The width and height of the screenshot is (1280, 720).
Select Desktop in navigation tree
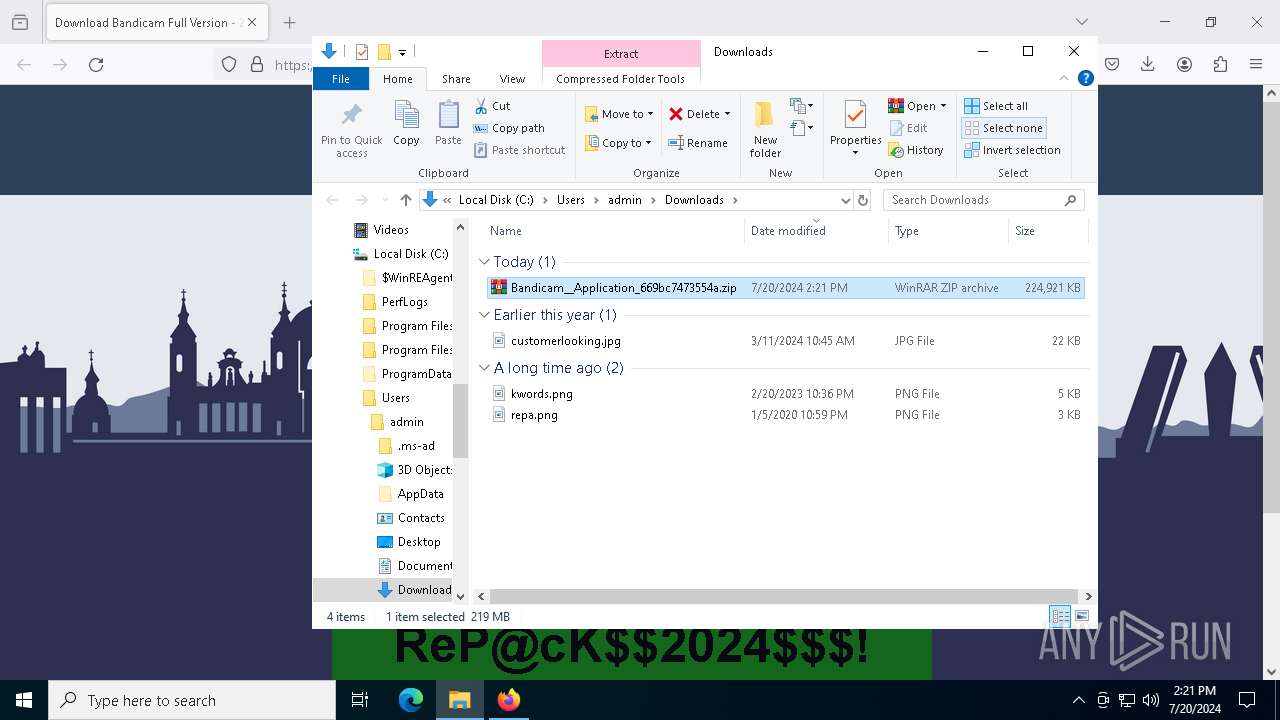click(x=408, y=542)
